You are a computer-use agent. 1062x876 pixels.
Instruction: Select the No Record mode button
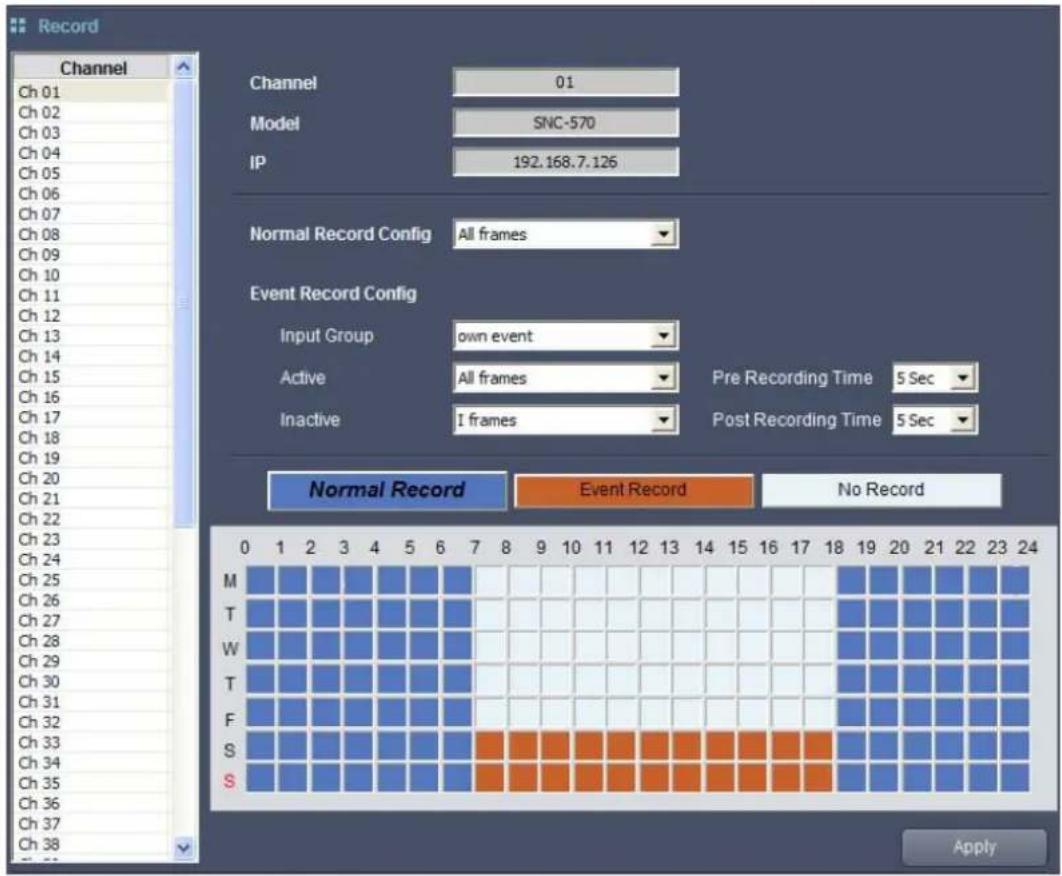tap(880, 490)
